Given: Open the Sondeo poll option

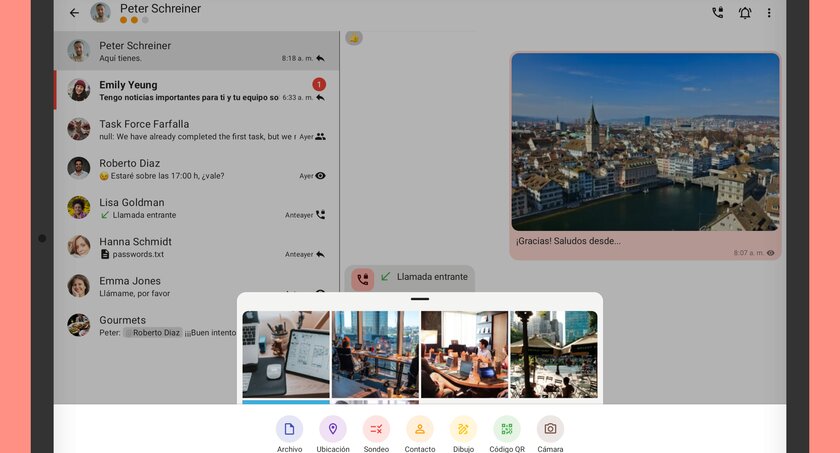Looking at the screenshot, I should (376, 429).
